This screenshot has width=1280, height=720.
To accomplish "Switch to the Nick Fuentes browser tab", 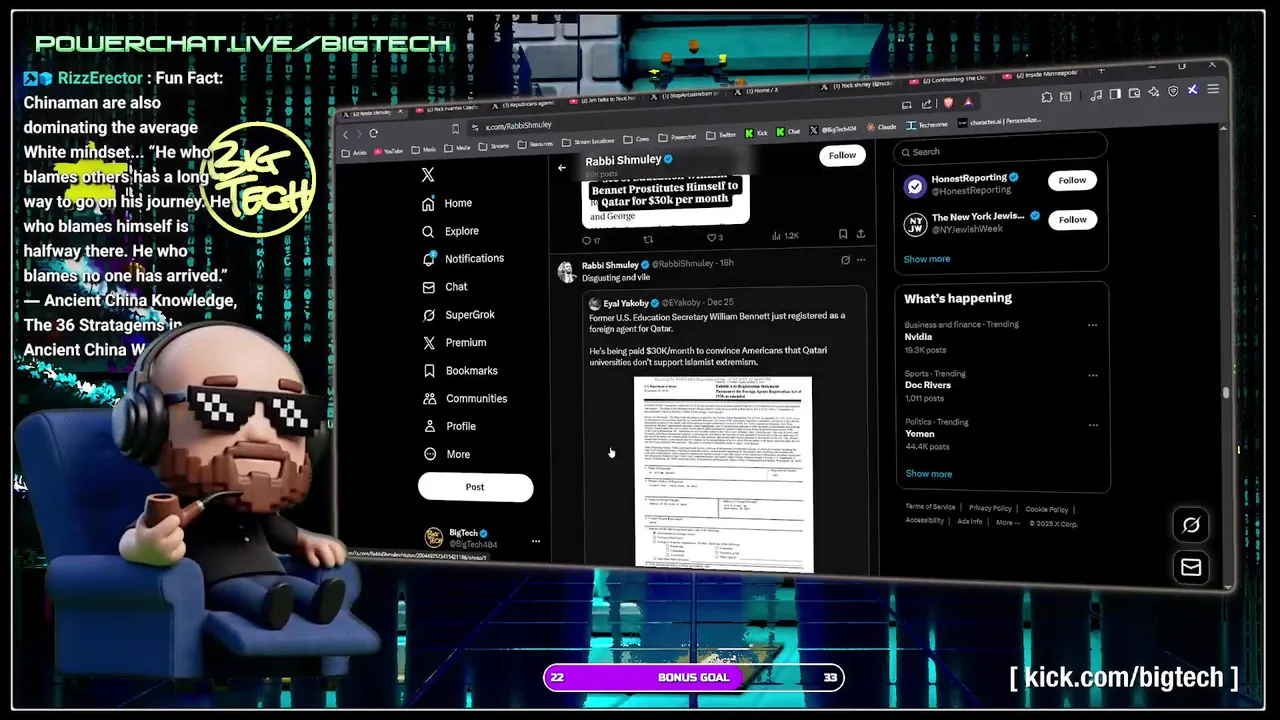I will pos(445,107).
